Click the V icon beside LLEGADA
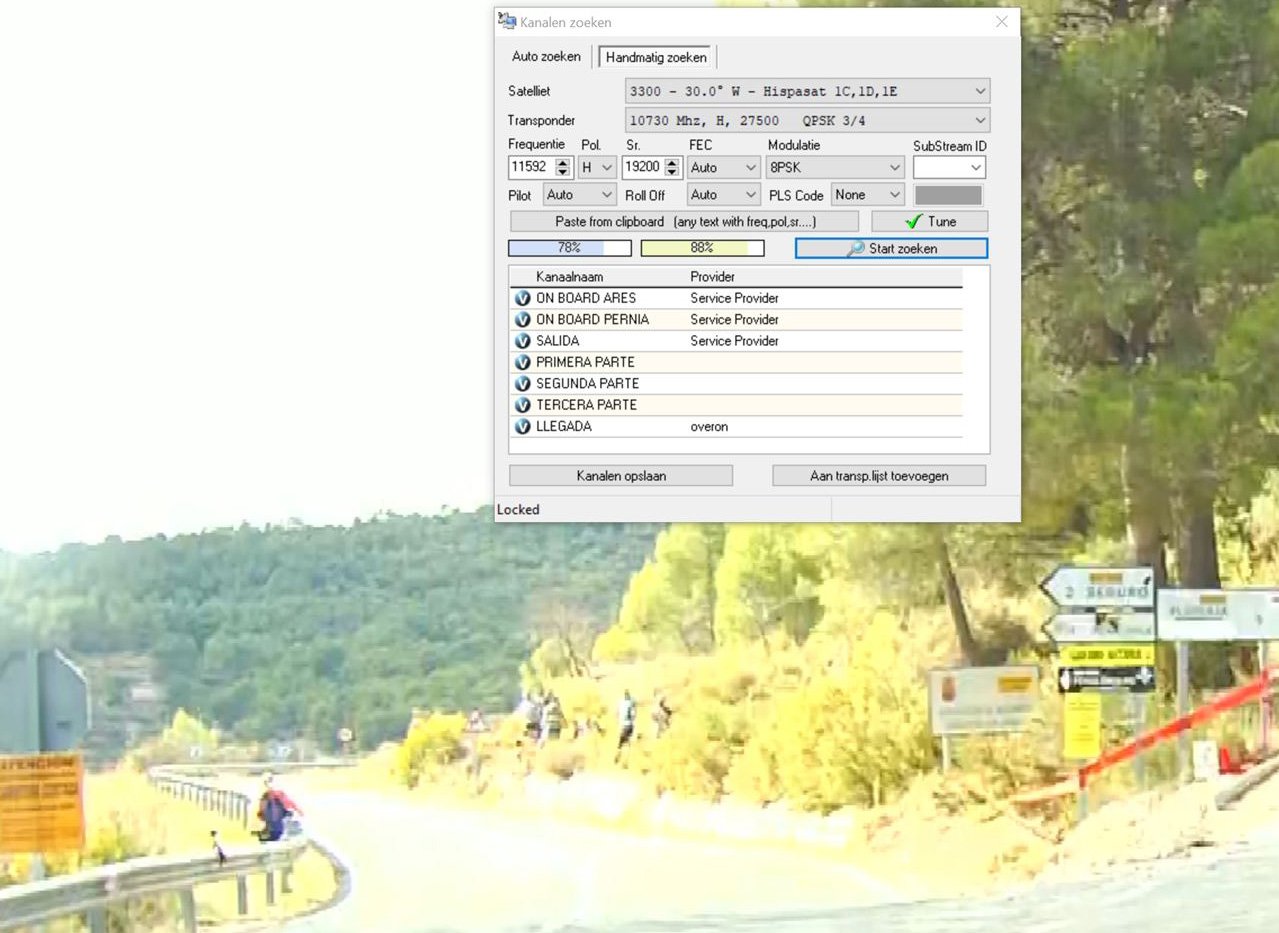1279x933 pixels. pyautogui.click(x=522, y=427)
